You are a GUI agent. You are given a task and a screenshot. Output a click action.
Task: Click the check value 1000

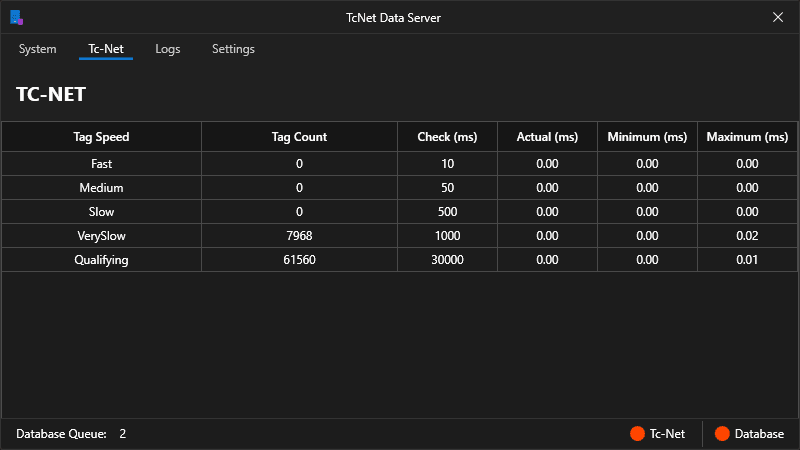pyautogui.click(x=447, y=236)
